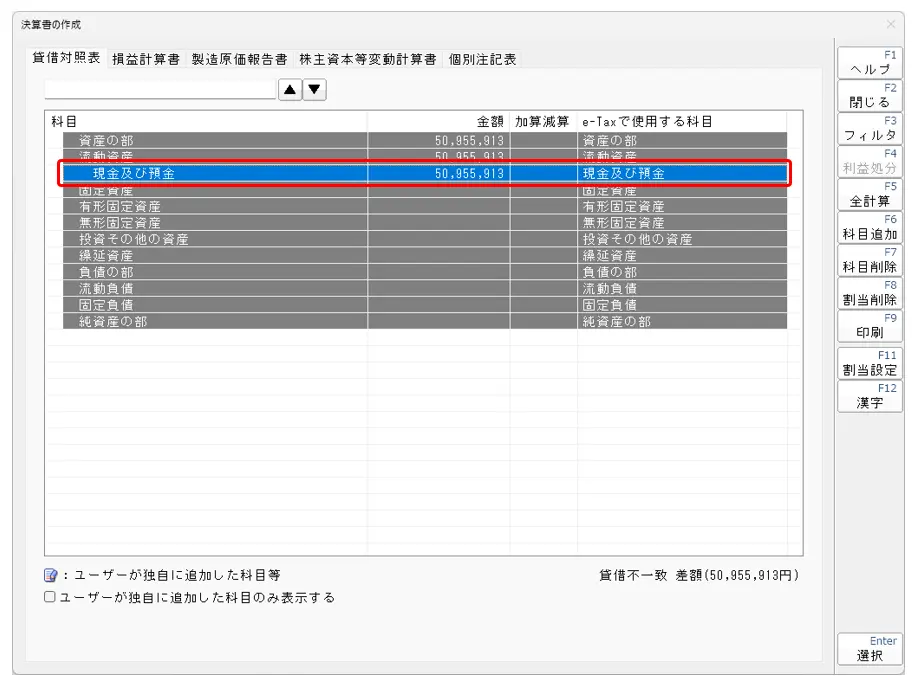Click the F2 閉じる button
This screenshot has width=915, height=686.
(x=869, y=96)
